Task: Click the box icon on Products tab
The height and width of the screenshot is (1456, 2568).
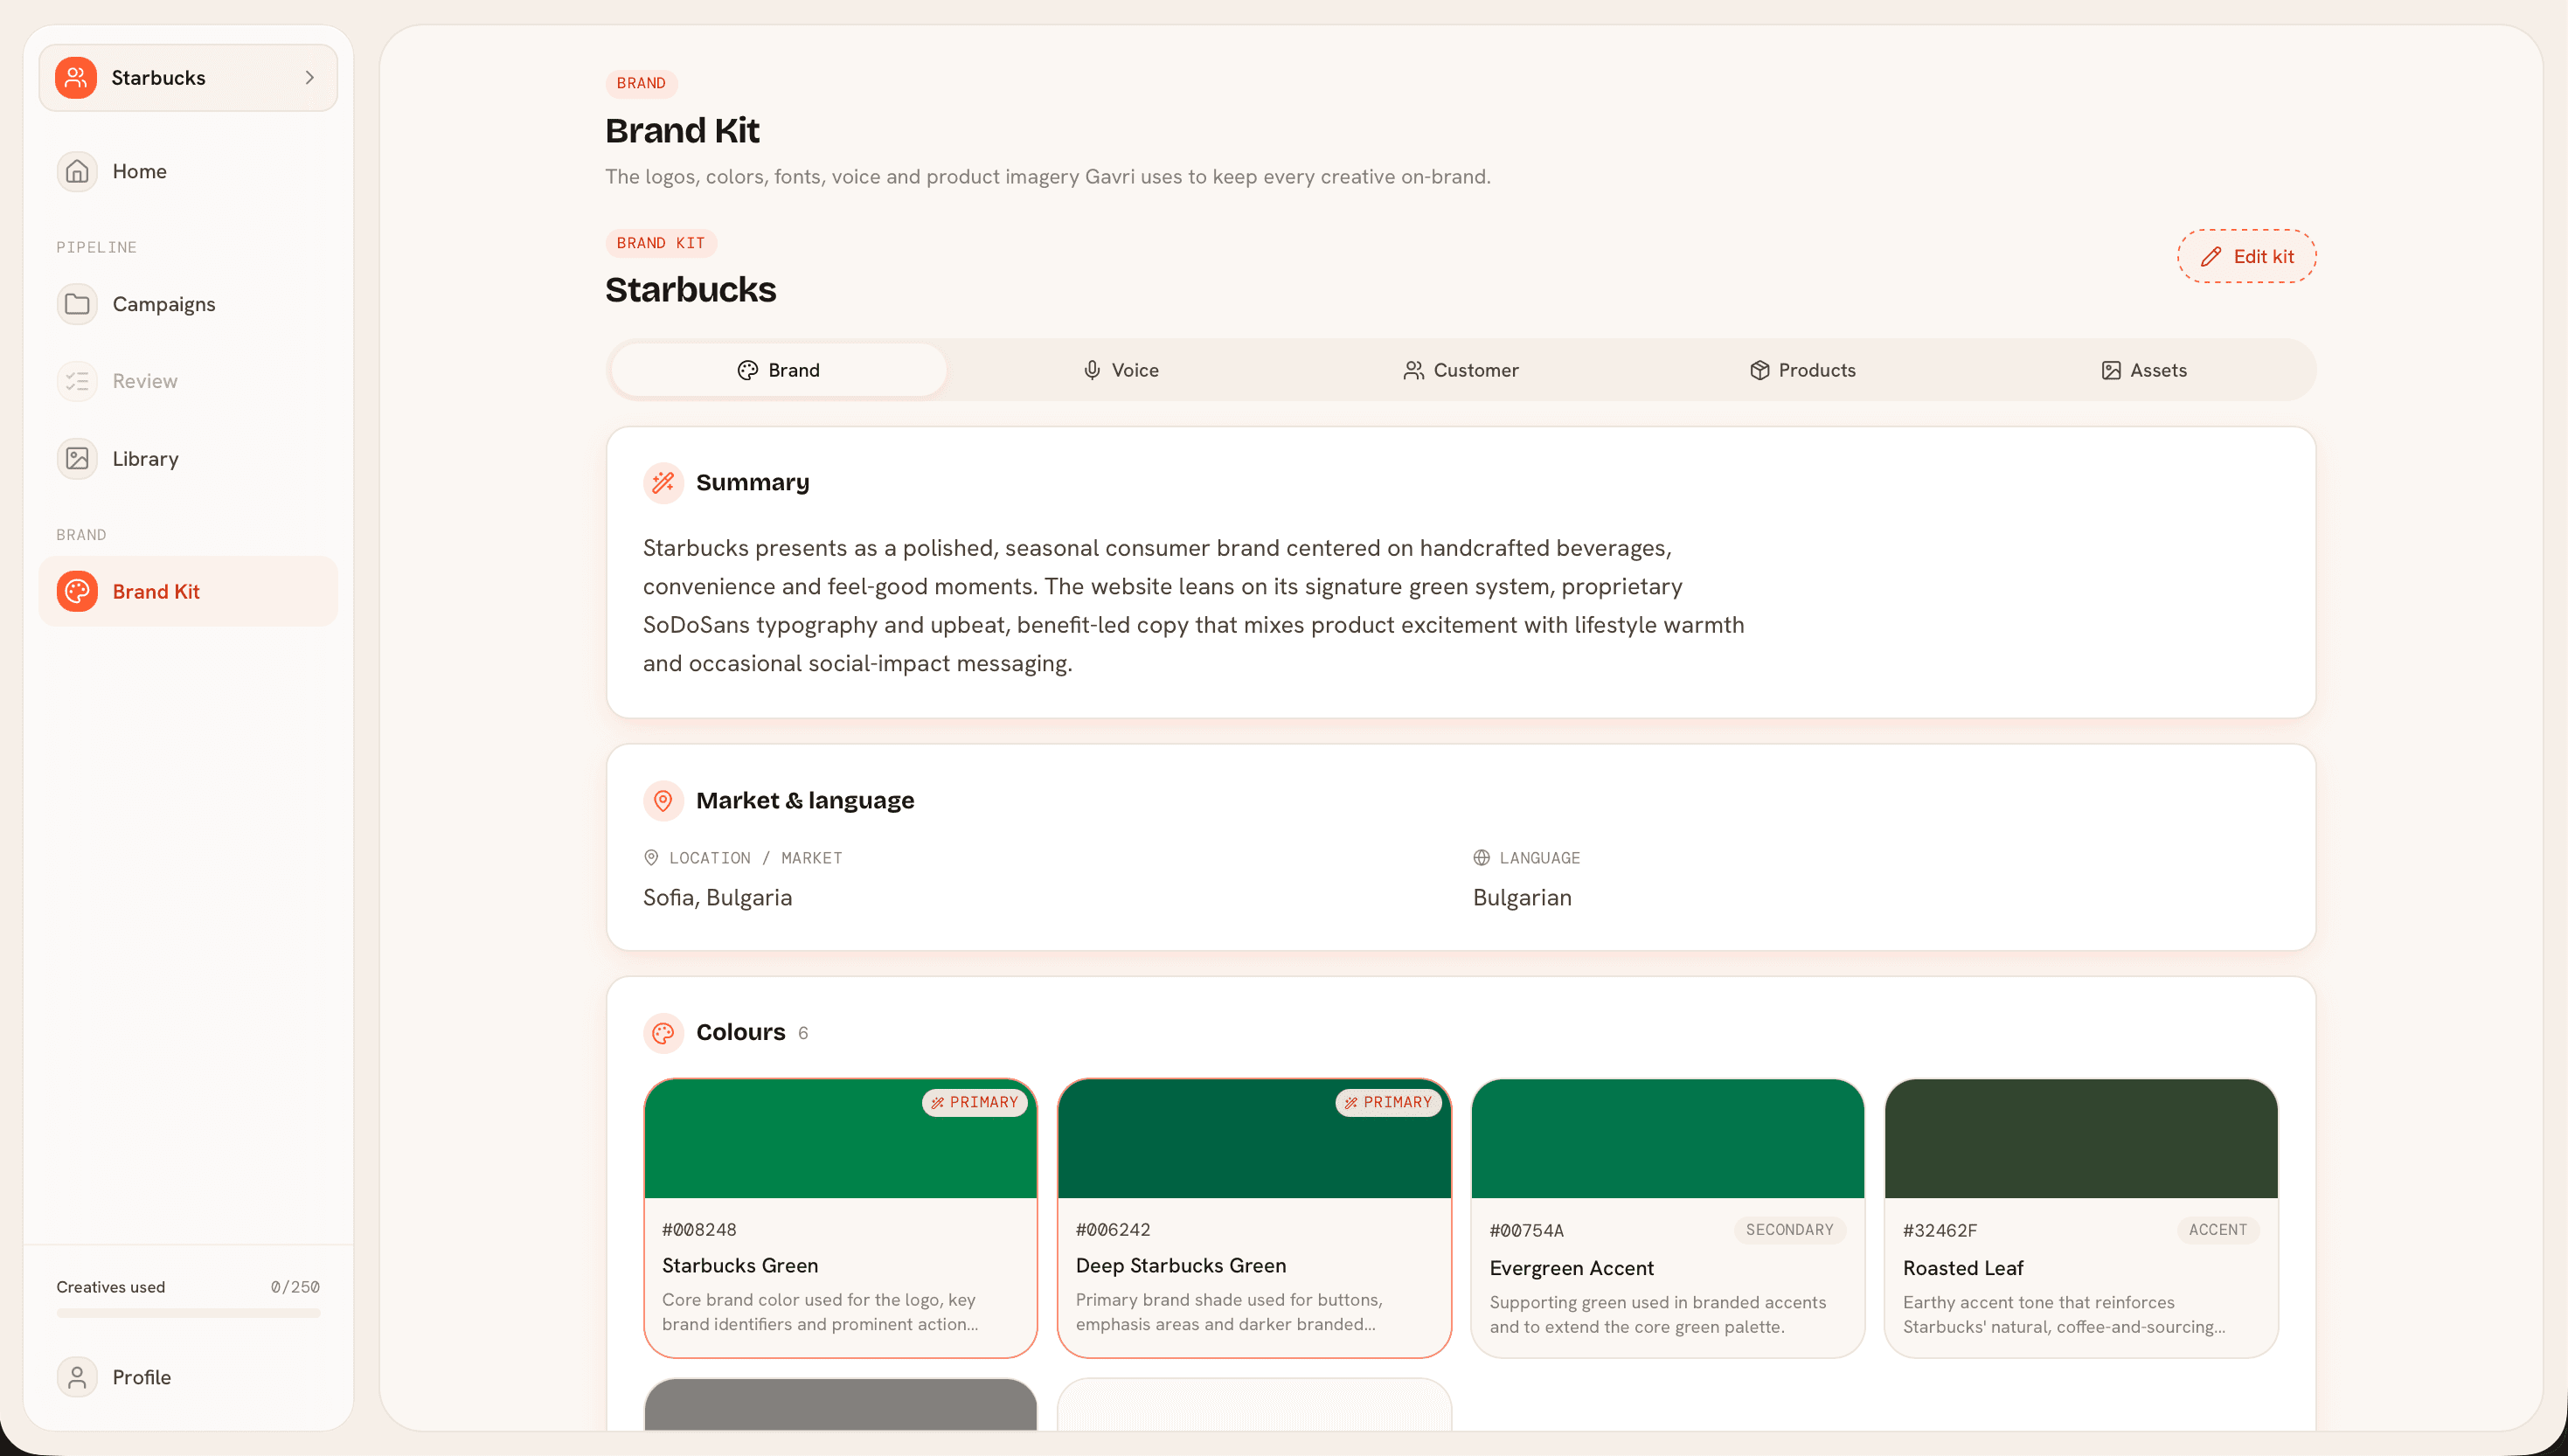Action: coord(1759,370)
